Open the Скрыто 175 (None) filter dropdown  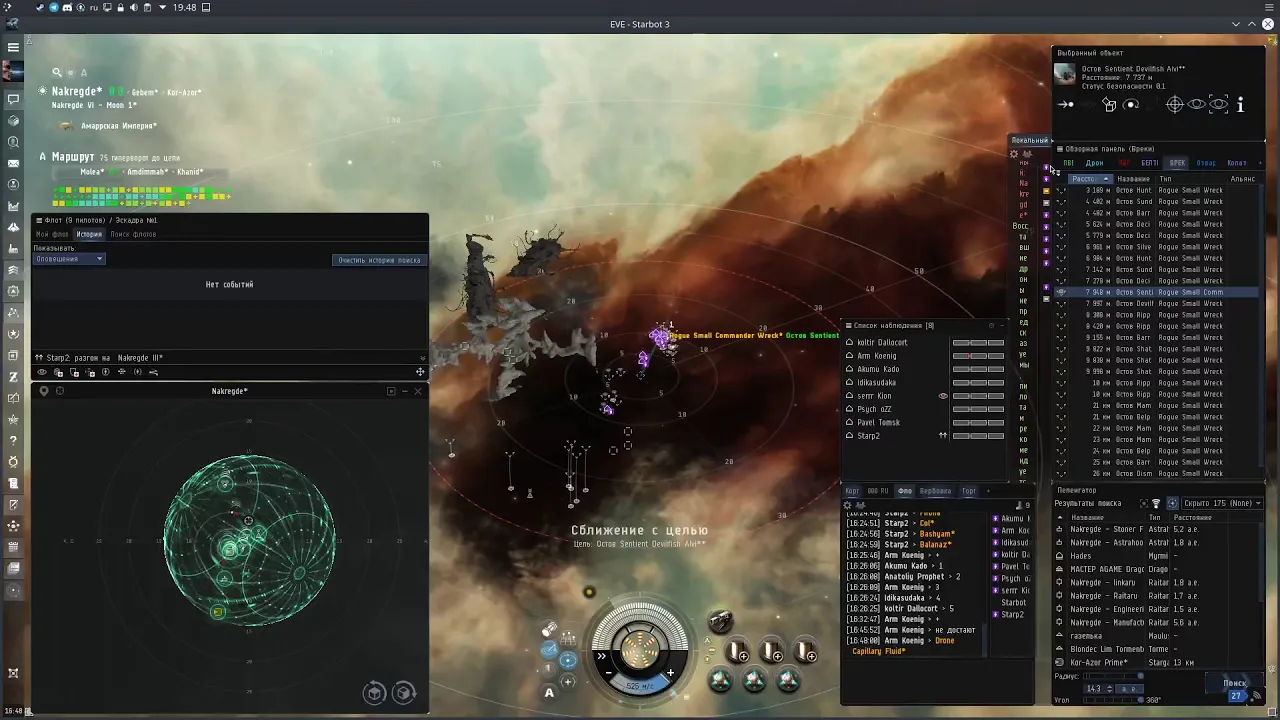tap(1222, 503)
